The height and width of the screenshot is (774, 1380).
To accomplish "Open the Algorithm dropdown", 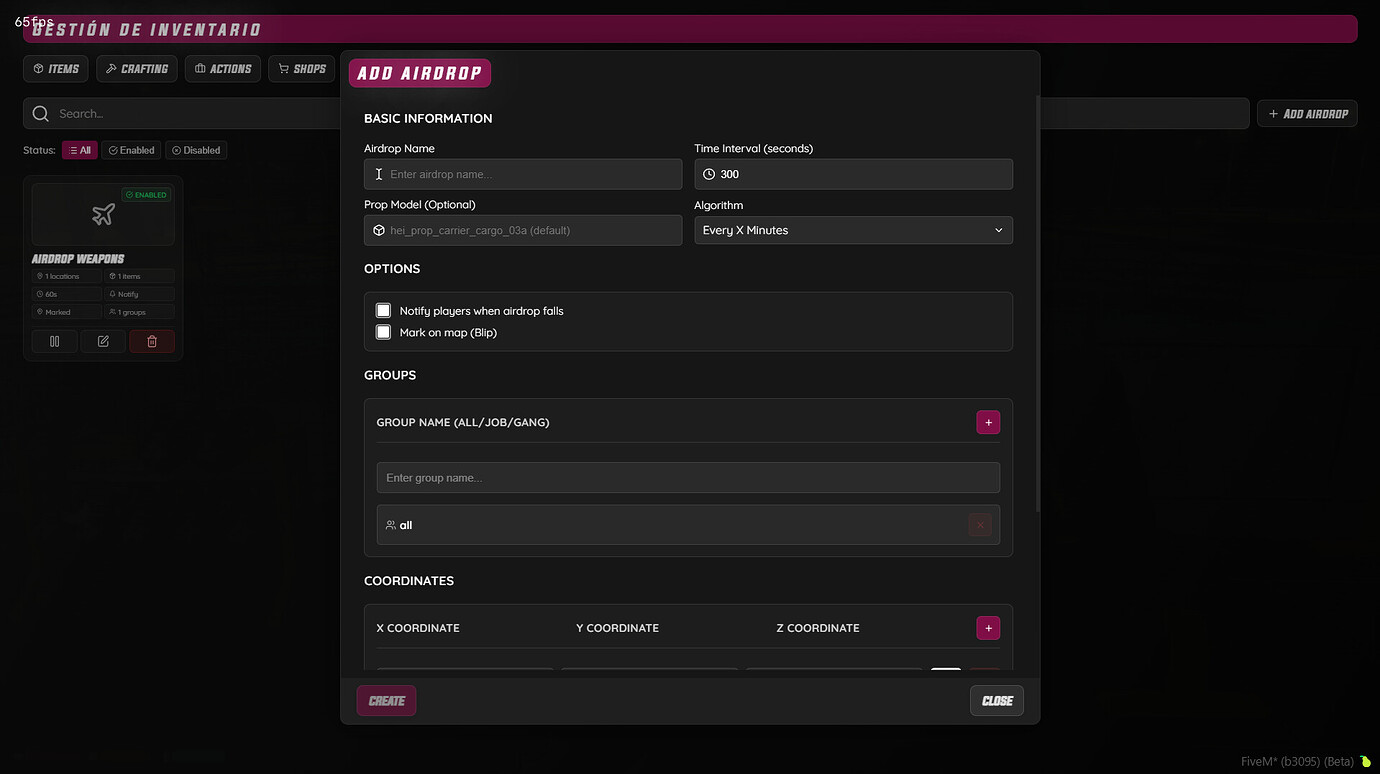I will [x=853, y=230].
